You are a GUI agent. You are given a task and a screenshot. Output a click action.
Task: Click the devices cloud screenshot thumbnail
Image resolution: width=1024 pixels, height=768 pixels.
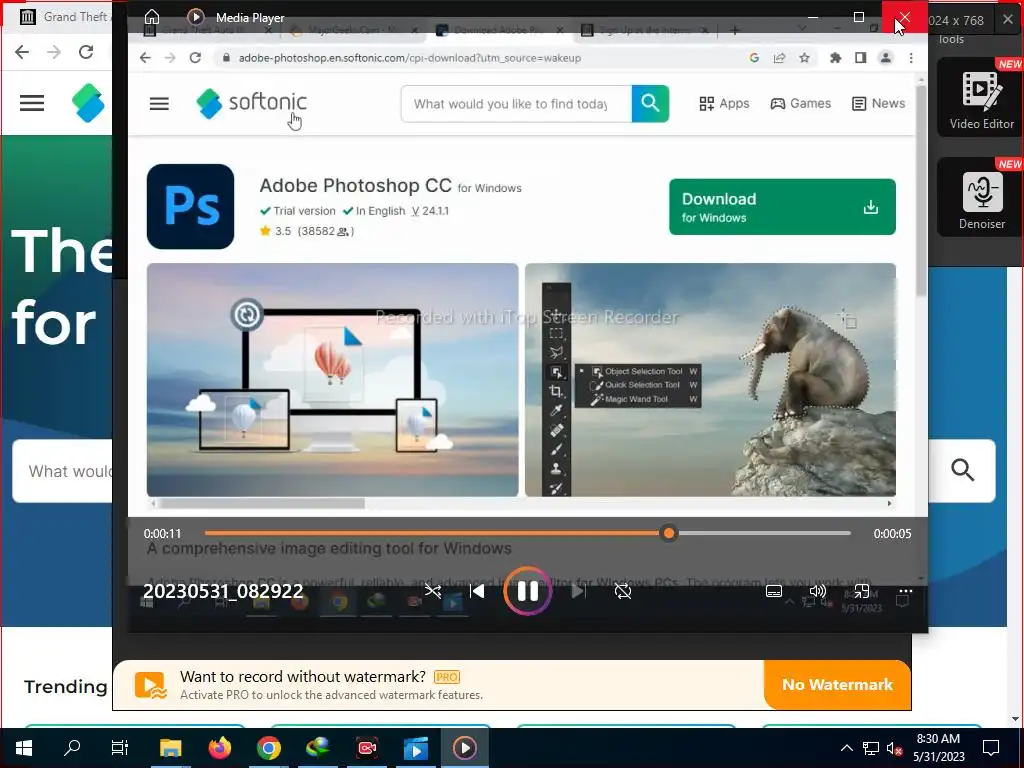[332, 380]
